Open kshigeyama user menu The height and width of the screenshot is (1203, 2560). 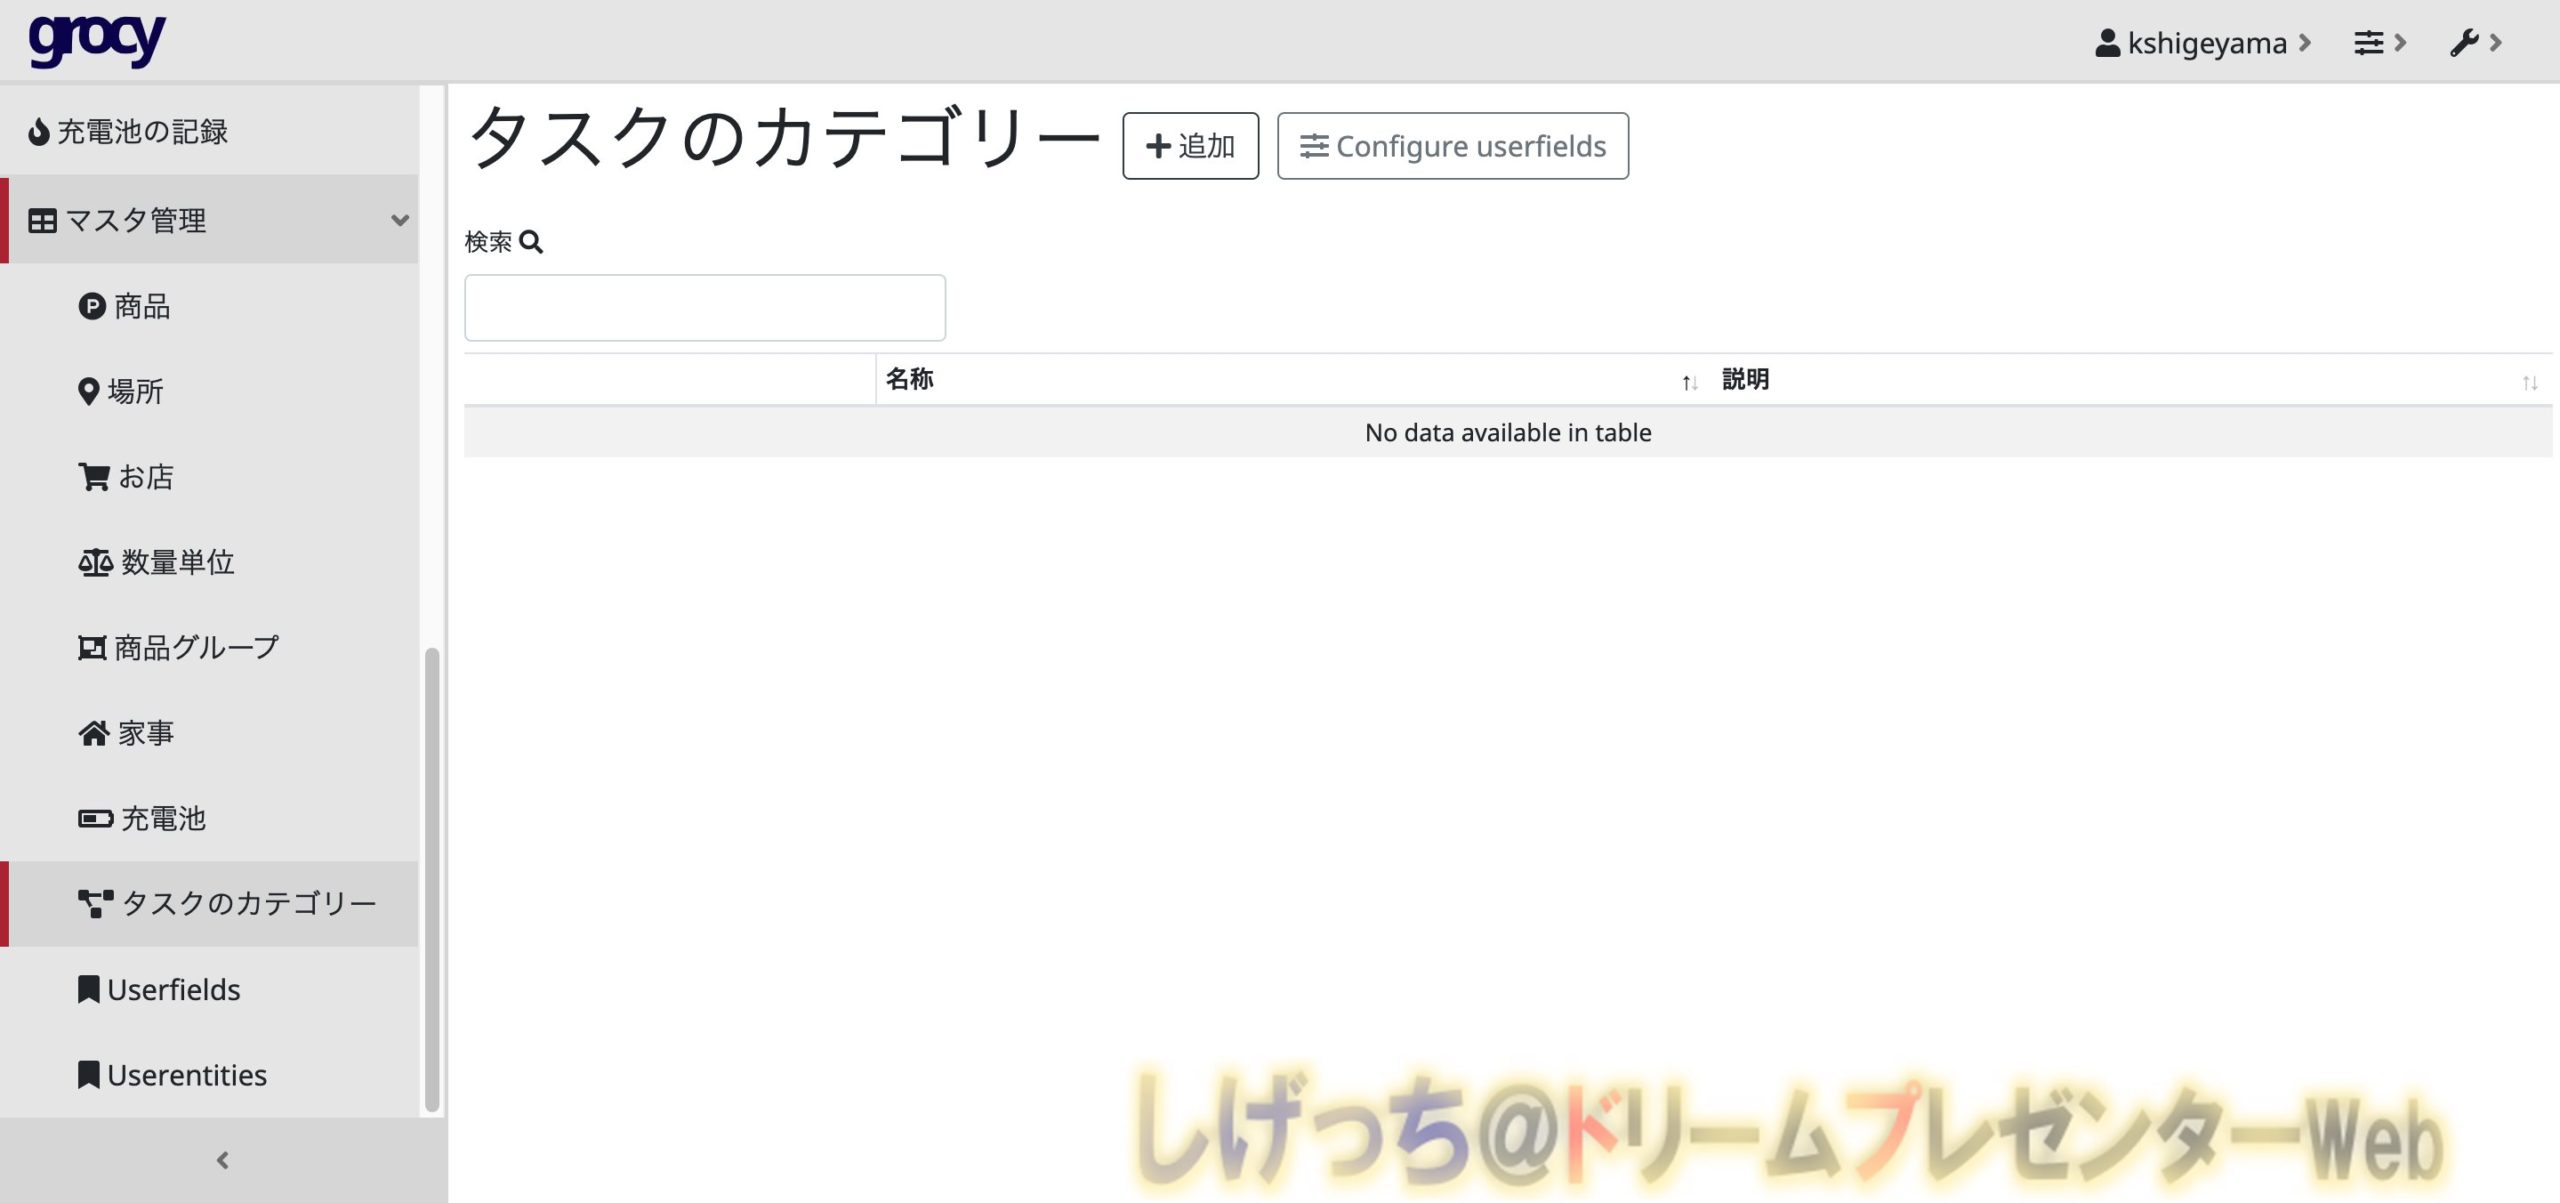[x=2201, y=43]
